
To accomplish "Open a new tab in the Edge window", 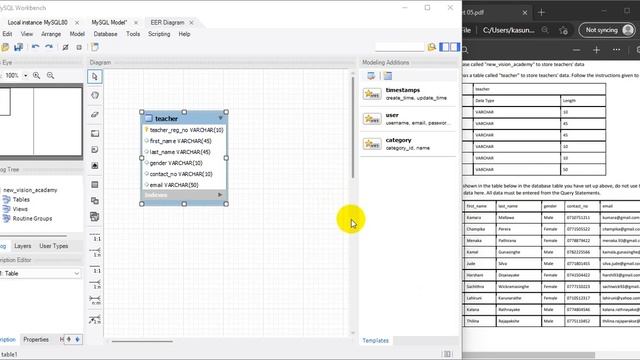I will 542,12.
